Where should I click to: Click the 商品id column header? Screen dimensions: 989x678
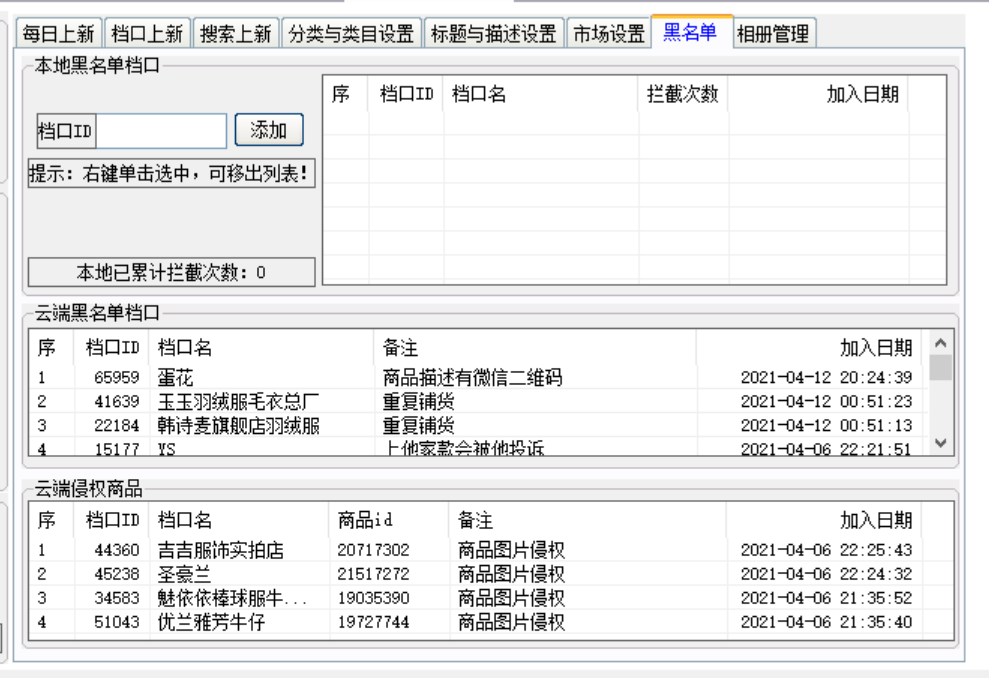click(x=389, y=520)
